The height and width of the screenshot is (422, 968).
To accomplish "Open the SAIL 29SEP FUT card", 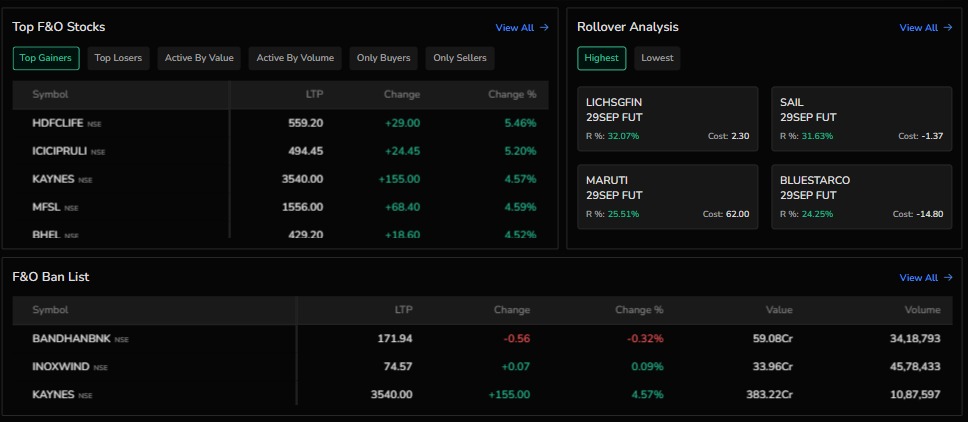I will click(861, 118).
